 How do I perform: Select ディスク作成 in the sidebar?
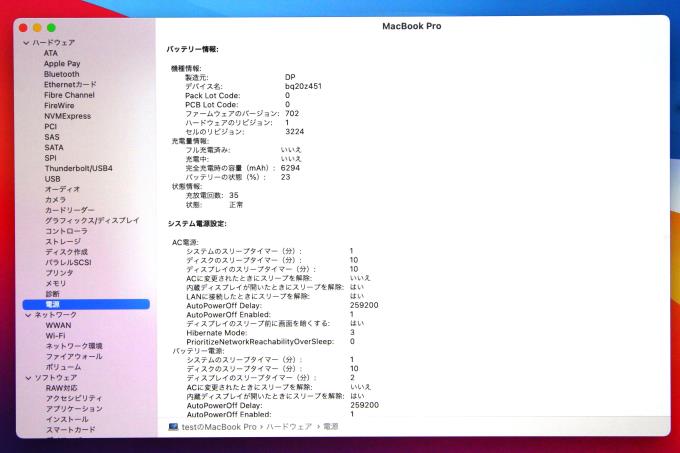66,252
